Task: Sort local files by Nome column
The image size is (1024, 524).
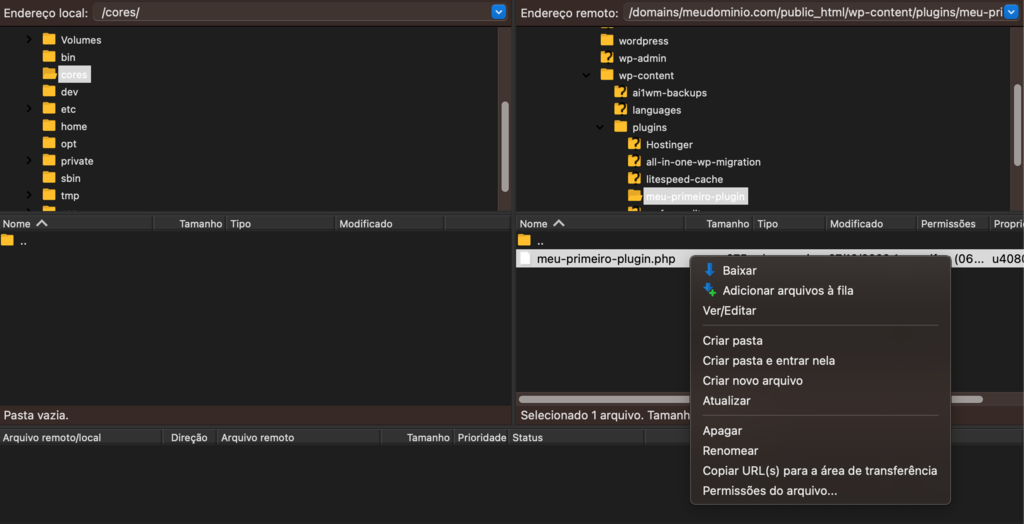Action: [76, 223]
